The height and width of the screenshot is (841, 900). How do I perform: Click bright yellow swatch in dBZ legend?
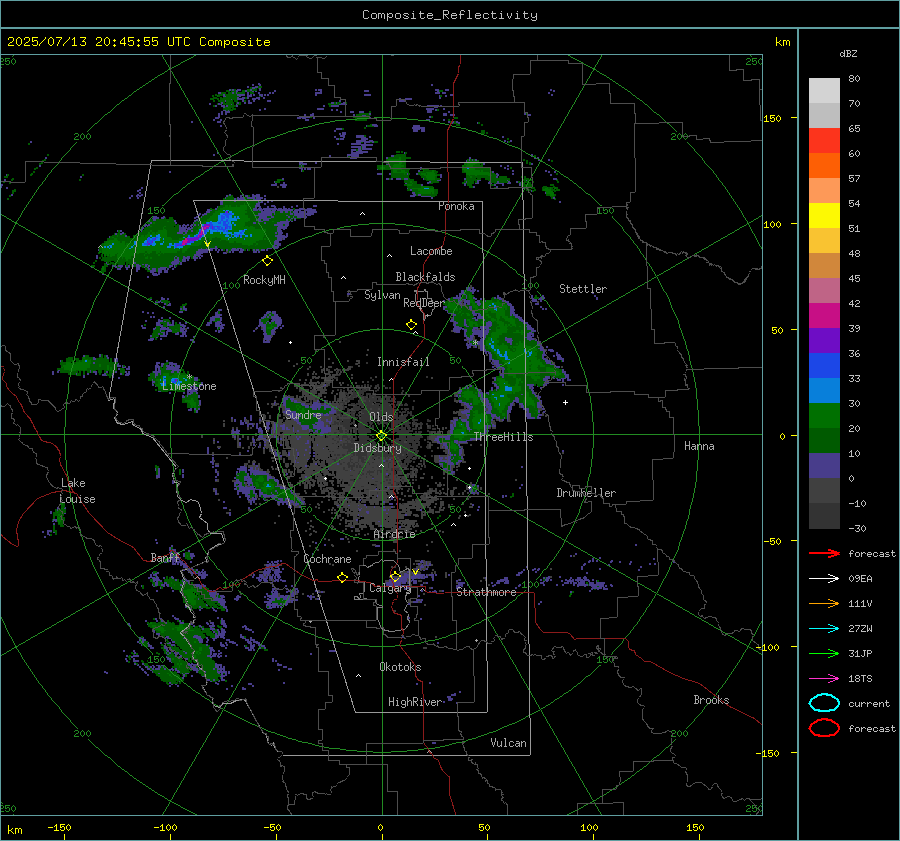pos(824,215)
